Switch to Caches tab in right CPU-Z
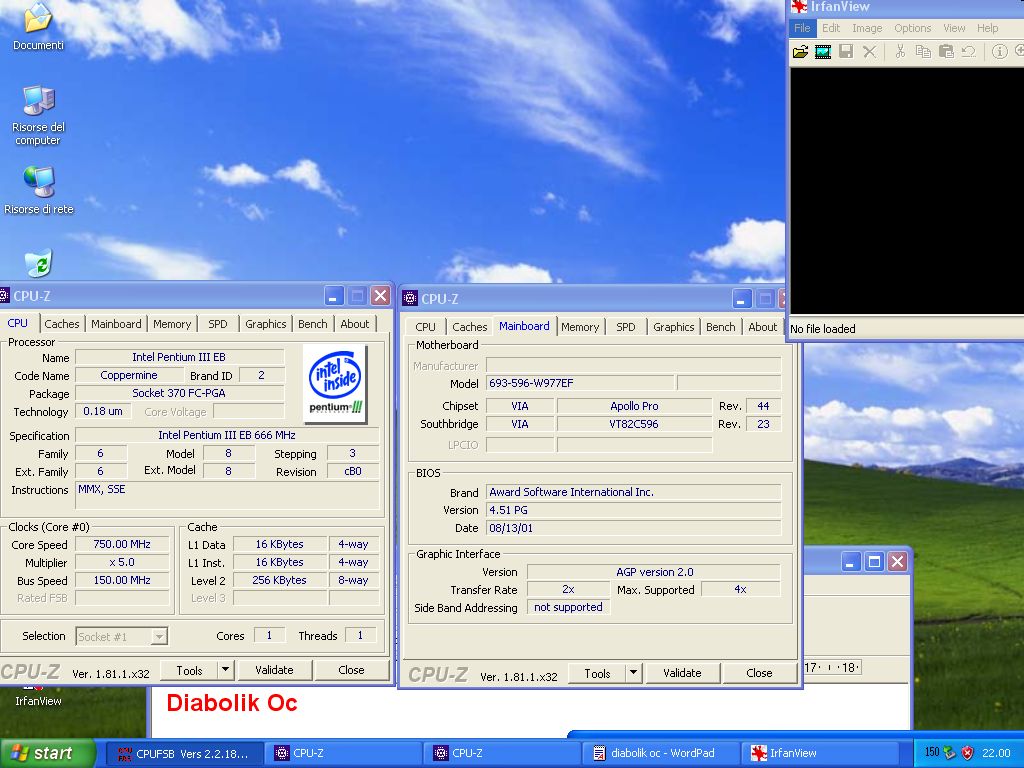The height and width of the screenshot is (768, 1024). point(470,327)
